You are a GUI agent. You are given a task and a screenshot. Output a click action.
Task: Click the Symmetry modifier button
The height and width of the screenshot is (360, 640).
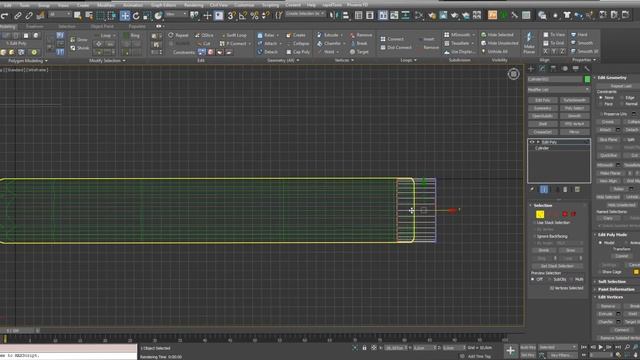(x=542, y=108)
